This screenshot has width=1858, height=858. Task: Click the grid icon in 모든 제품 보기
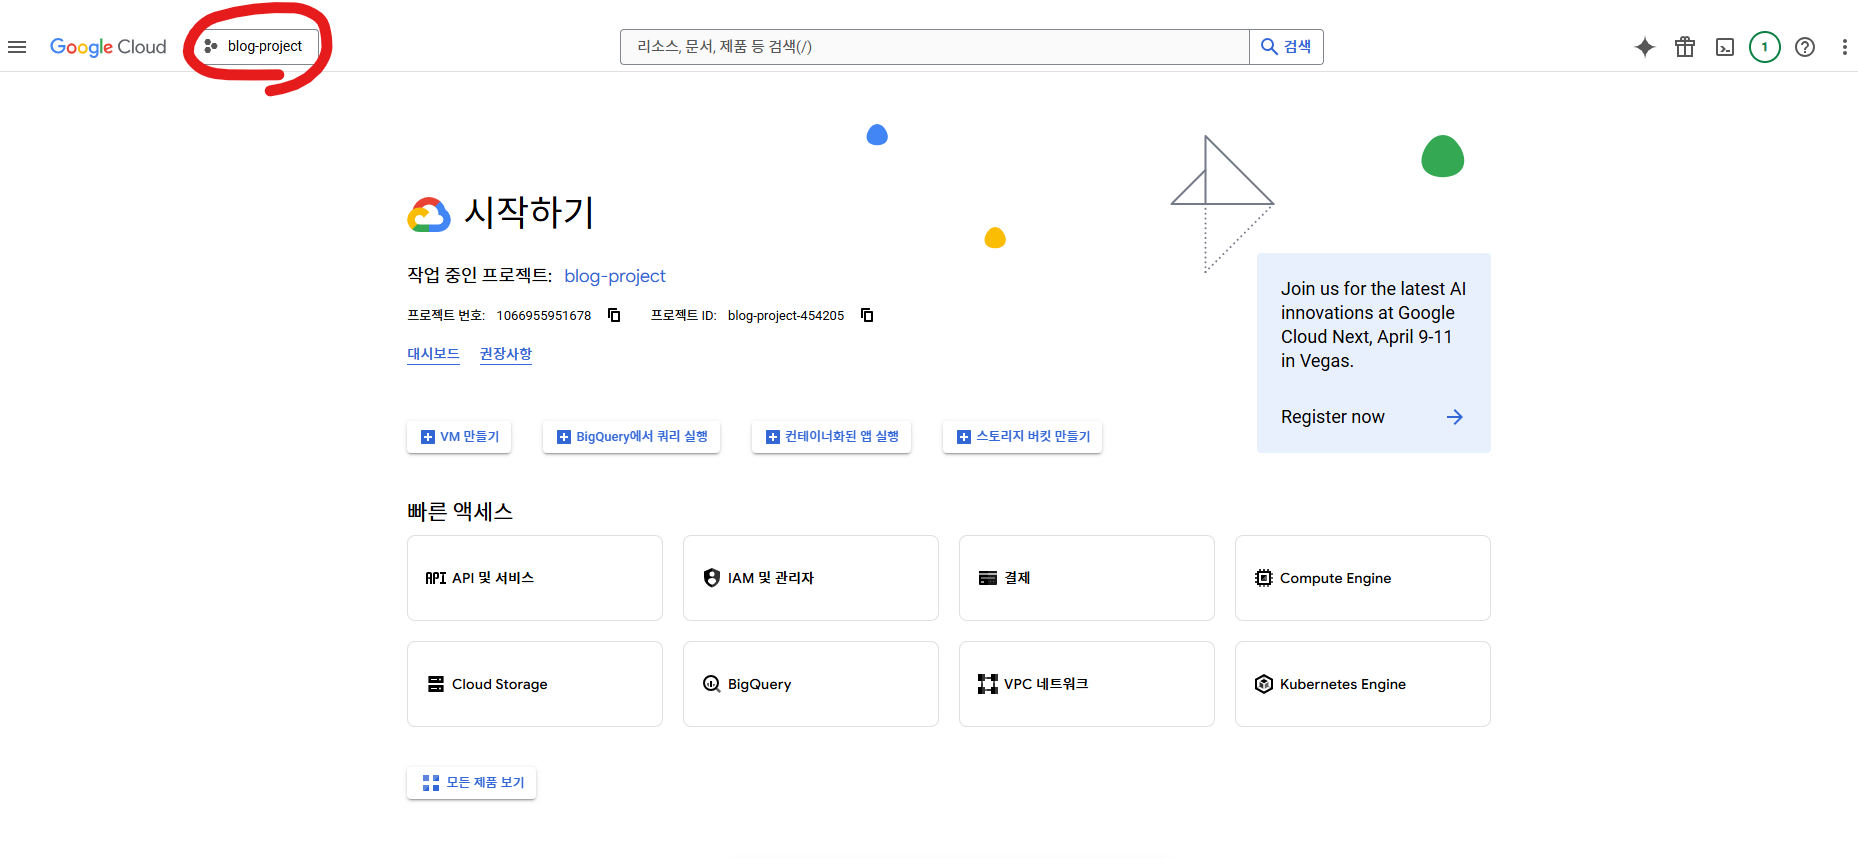coord(431,783)
